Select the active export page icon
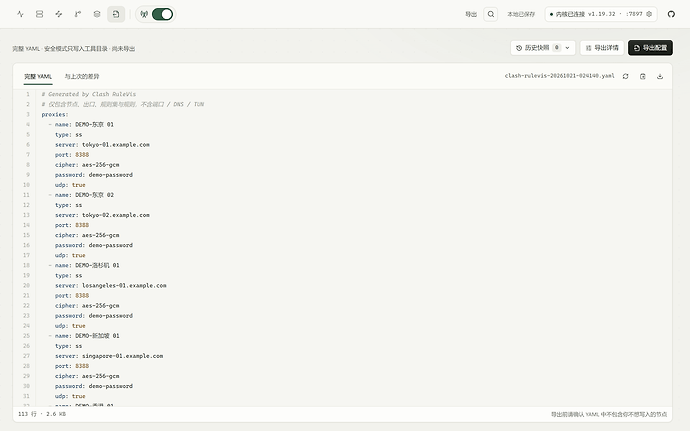Viewport: 690px width, 431px height. (x=116, y=14)
